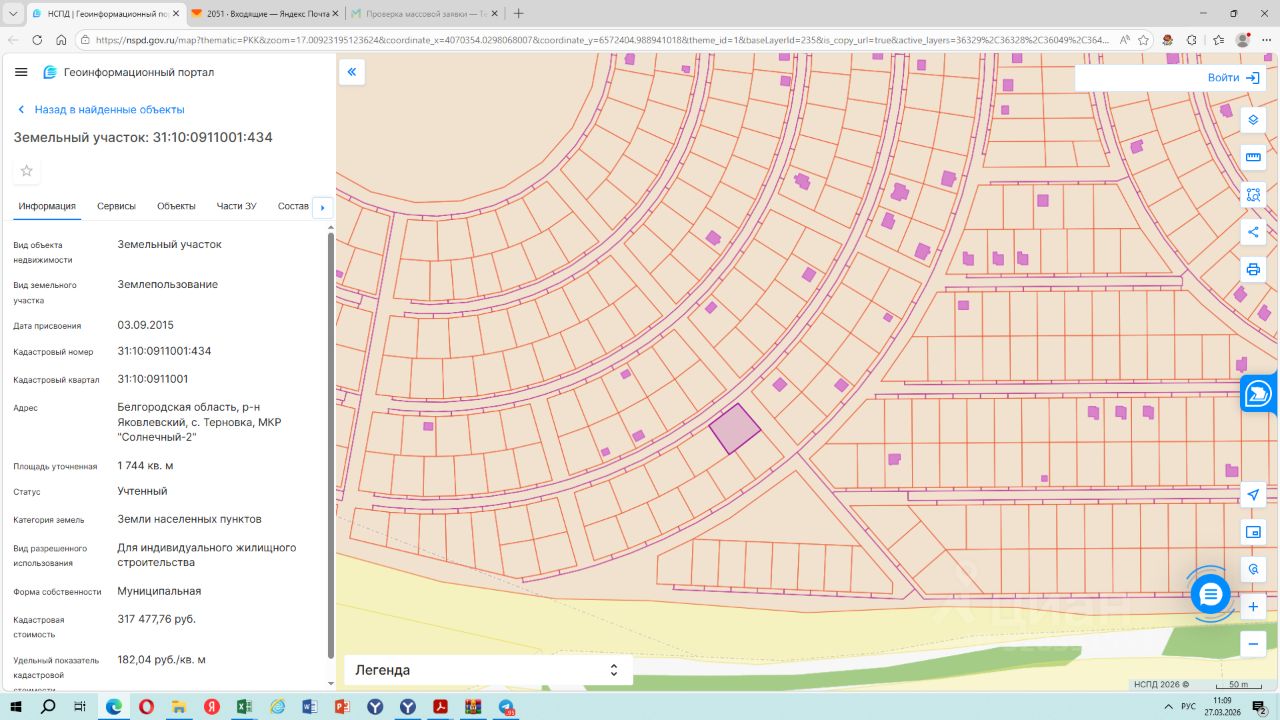
Task: Activate the area selection search tool
Action: (x=1253, y=195)
